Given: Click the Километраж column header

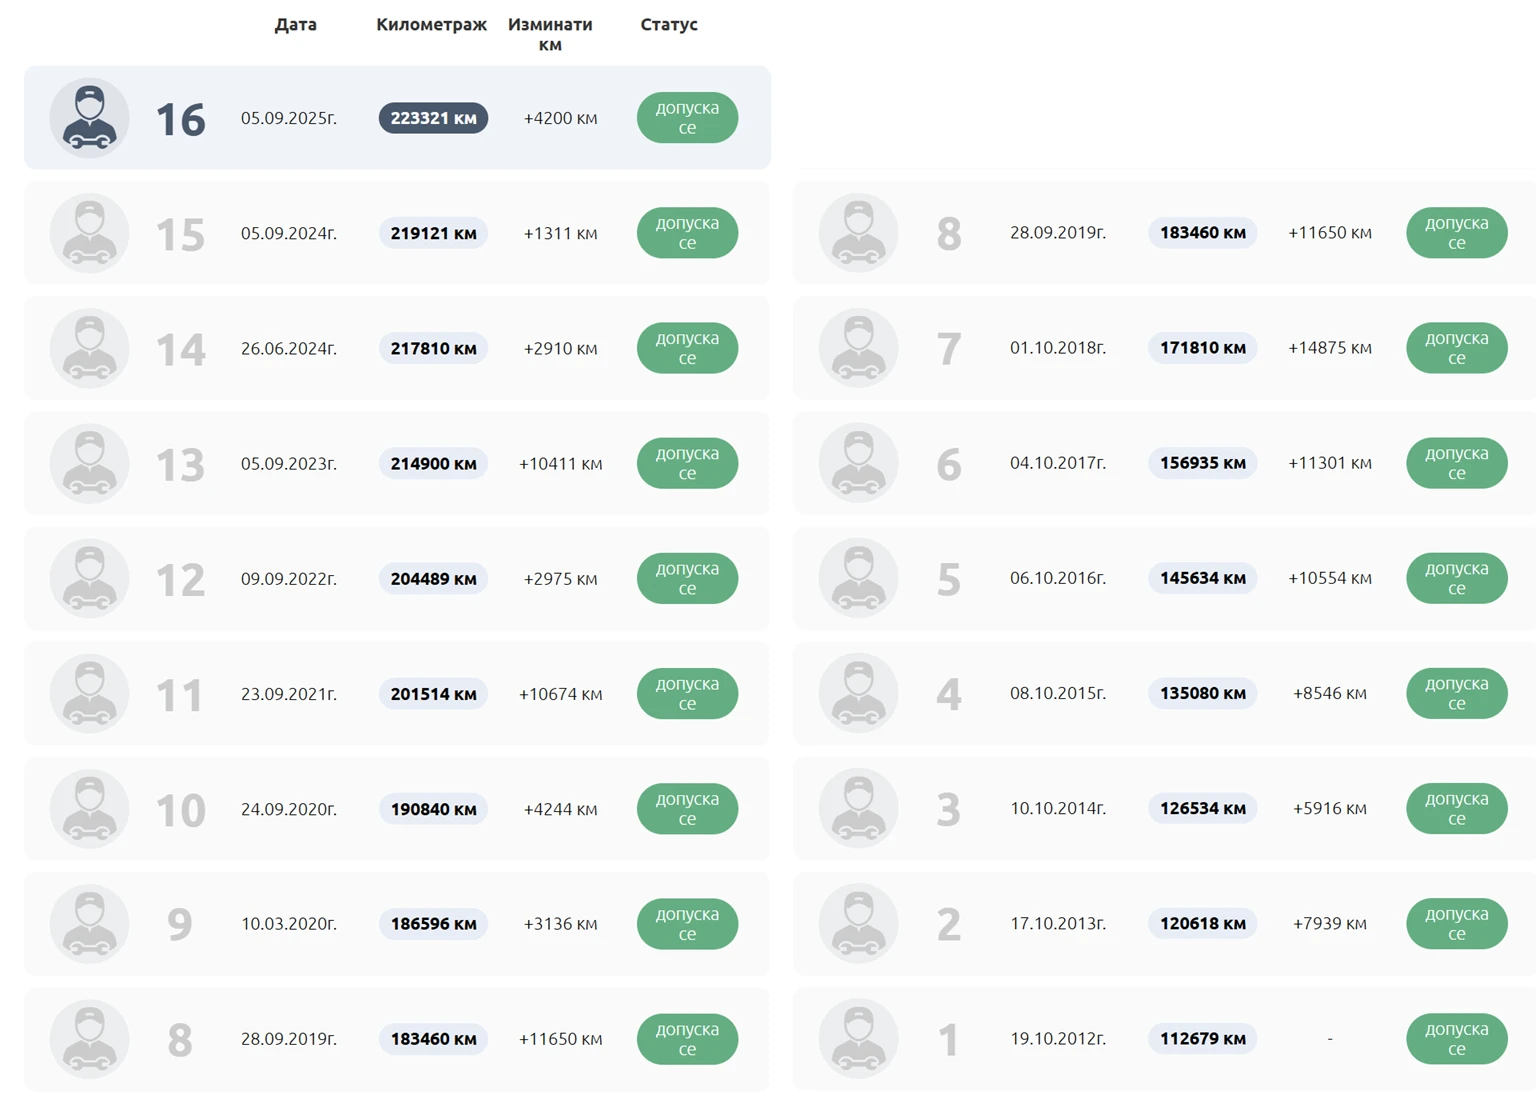Looking at the screenshot, I should pos(431,24).
